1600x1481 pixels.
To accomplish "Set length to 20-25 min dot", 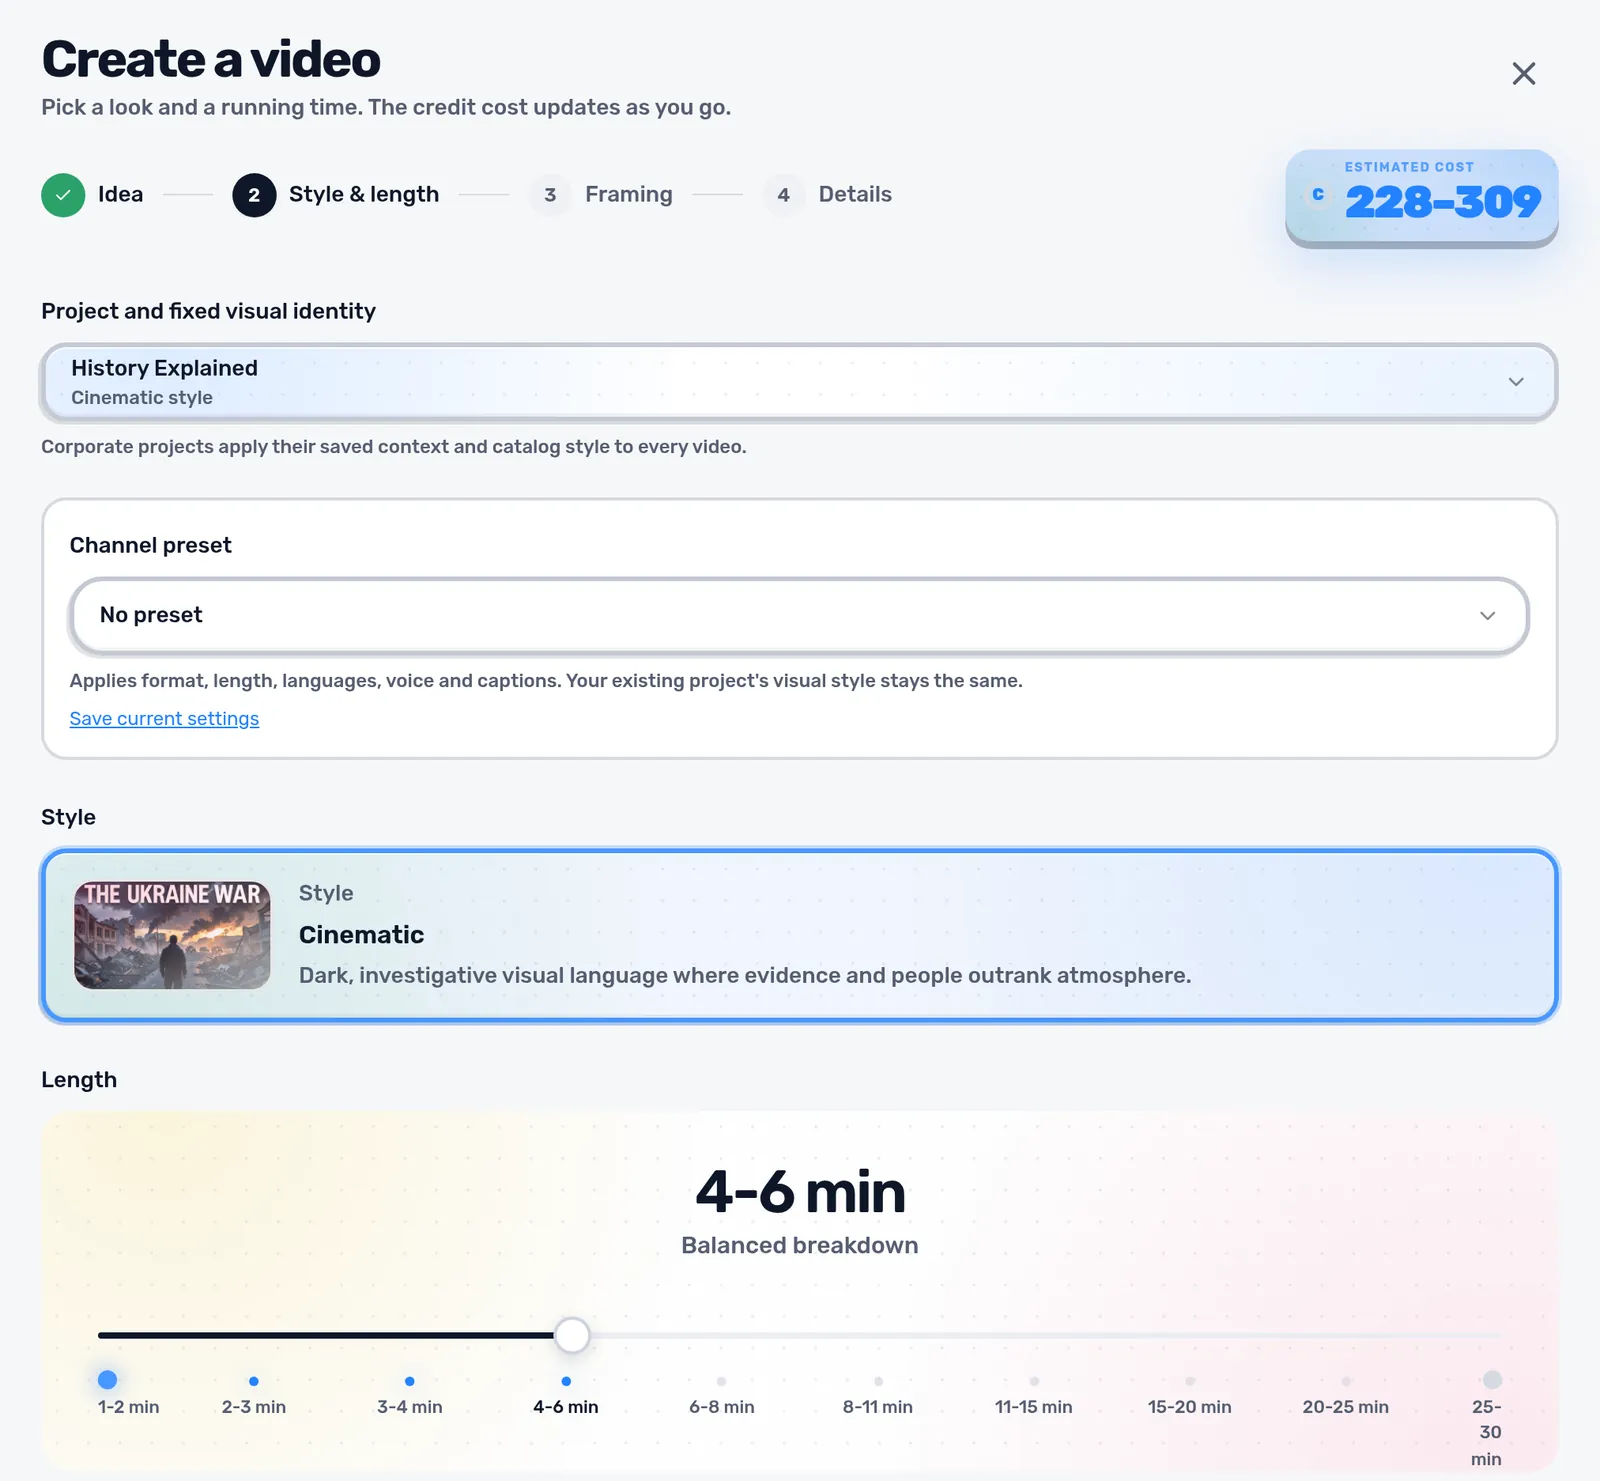I will point(1346,1381).
